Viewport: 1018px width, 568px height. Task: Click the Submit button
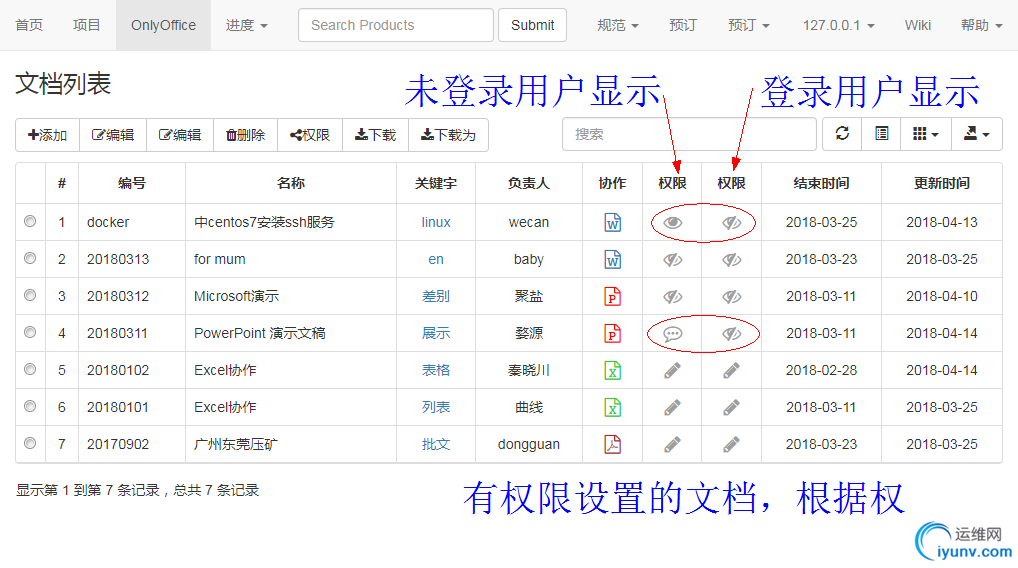click(x=532, y=25)
